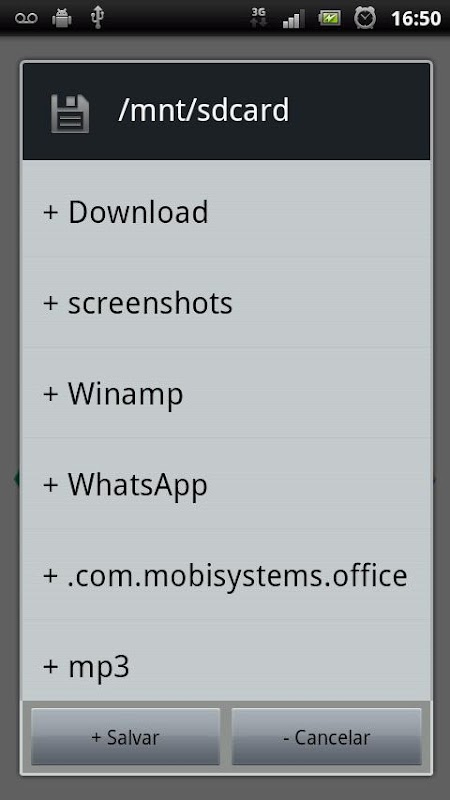Tap the Android debug icon in status bar

[x=62, y=18]
